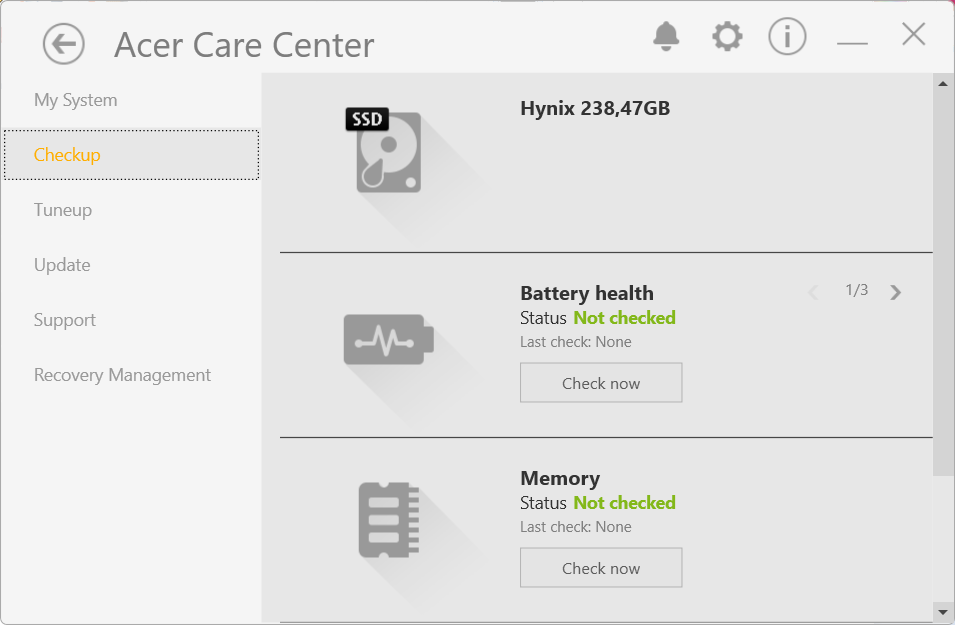Open Recovery Management
The width and height of the screenshot is (955, 625).
pyautogui.click(x=122, y=375)
